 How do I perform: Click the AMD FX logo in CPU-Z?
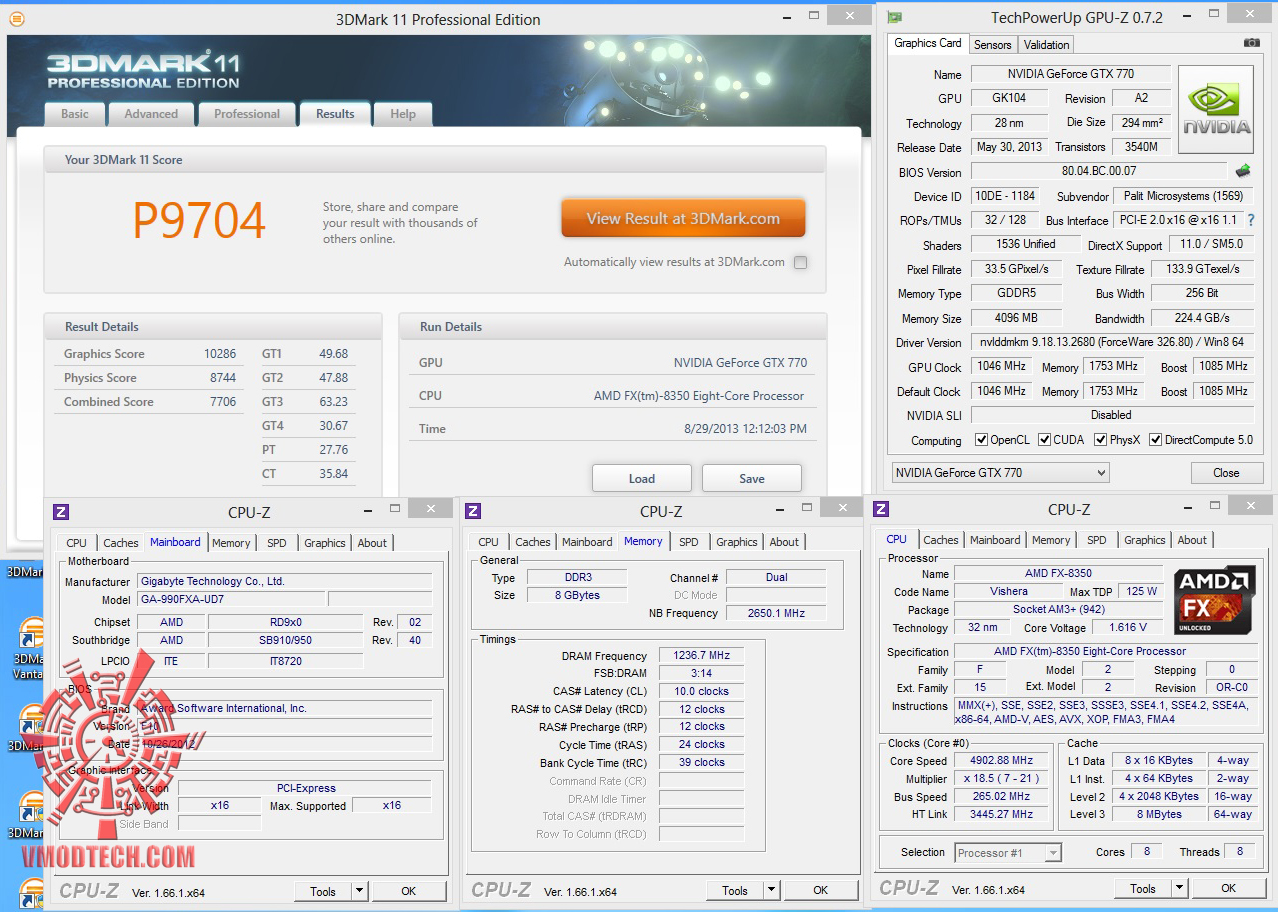click(1214, 599)
